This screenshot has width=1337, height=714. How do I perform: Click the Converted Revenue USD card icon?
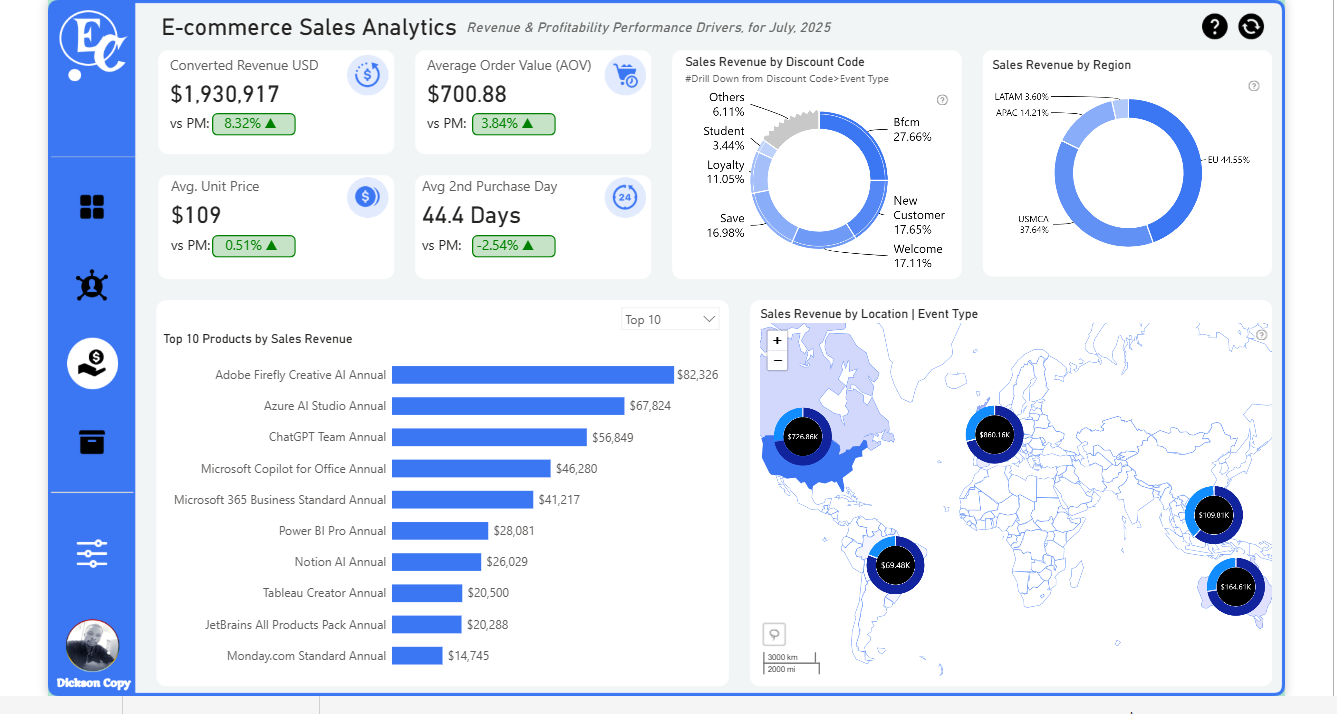click(x=367, y=75)
